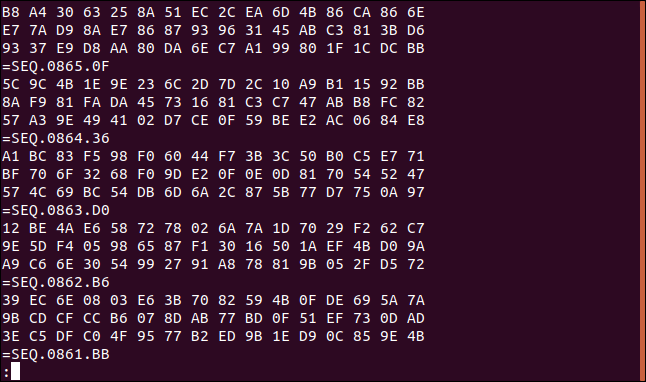This screenshot has height=382, width=646.
Task: Select the =SEQ.0862.B6 marker text
Action: 56,283
